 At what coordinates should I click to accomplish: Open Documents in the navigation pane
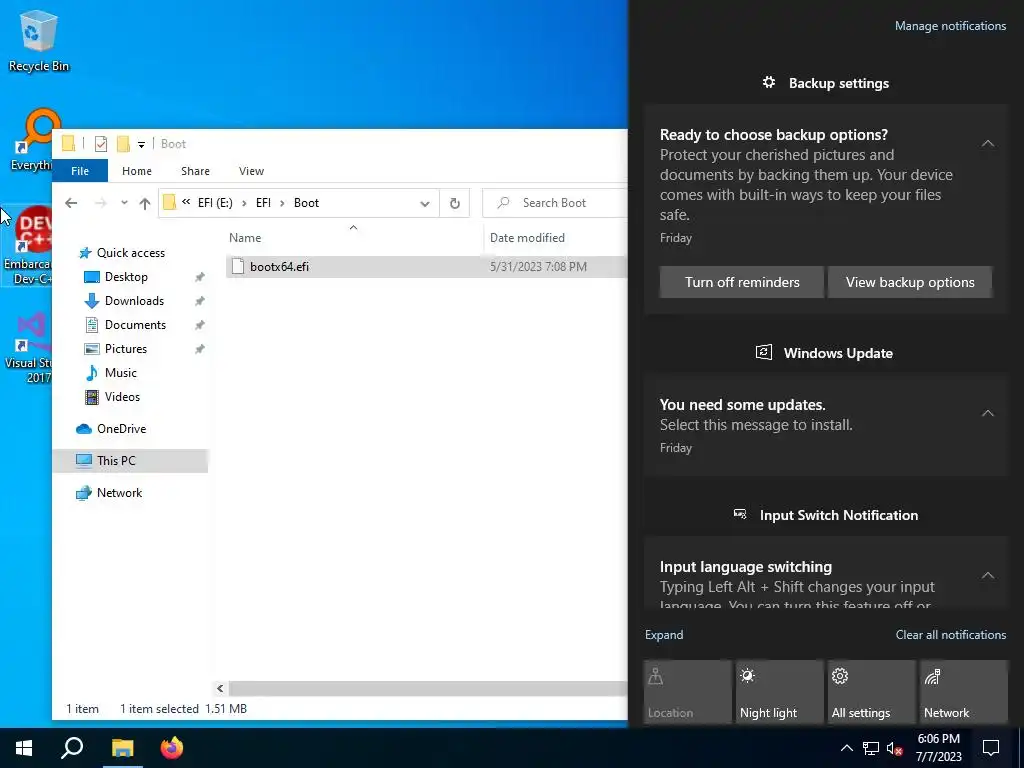click(x=135, y=325)
